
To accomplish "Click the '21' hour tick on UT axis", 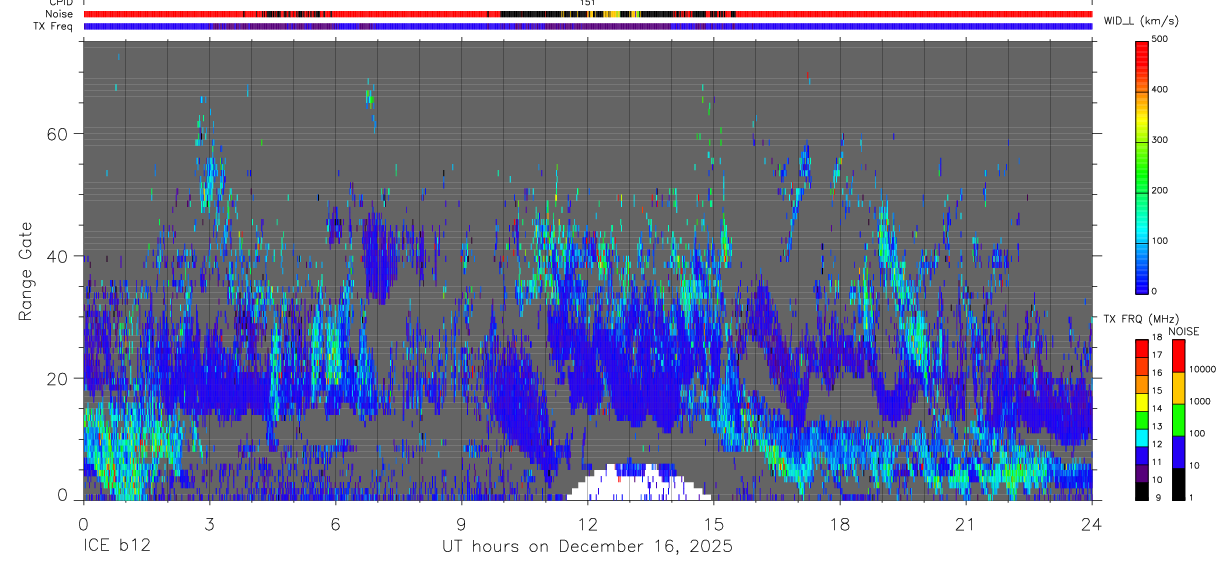I will (966, 524).
